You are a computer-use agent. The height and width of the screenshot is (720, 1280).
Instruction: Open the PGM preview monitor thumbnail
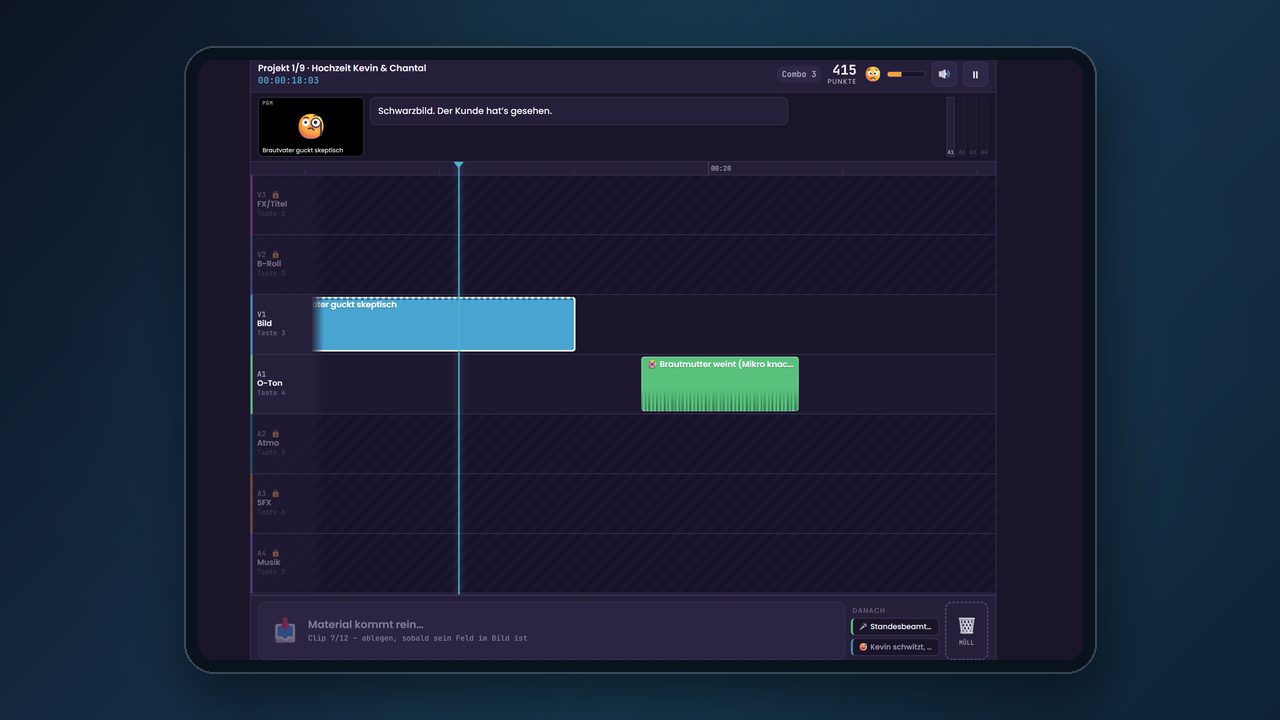tap(311, 127)
